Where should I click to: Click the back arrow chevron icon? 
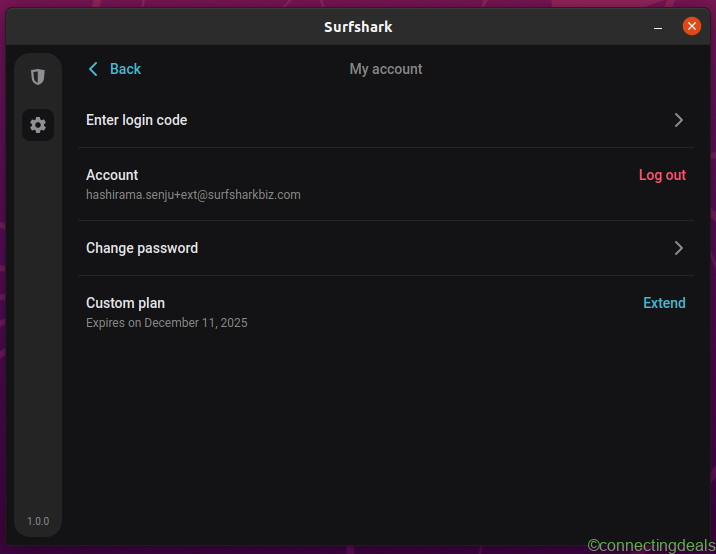(x=93, y=69)
